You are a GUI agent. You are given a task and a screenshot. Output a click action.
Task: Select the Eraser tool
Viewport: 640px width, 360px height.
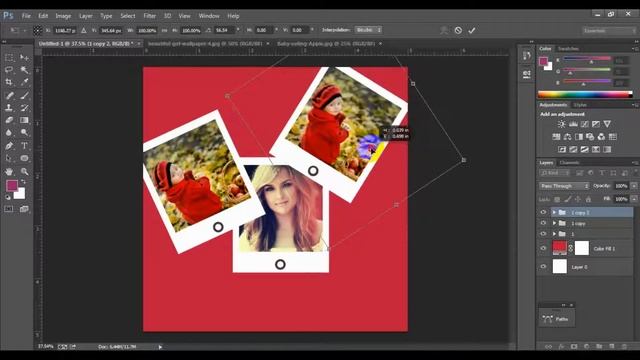point(9,120)
